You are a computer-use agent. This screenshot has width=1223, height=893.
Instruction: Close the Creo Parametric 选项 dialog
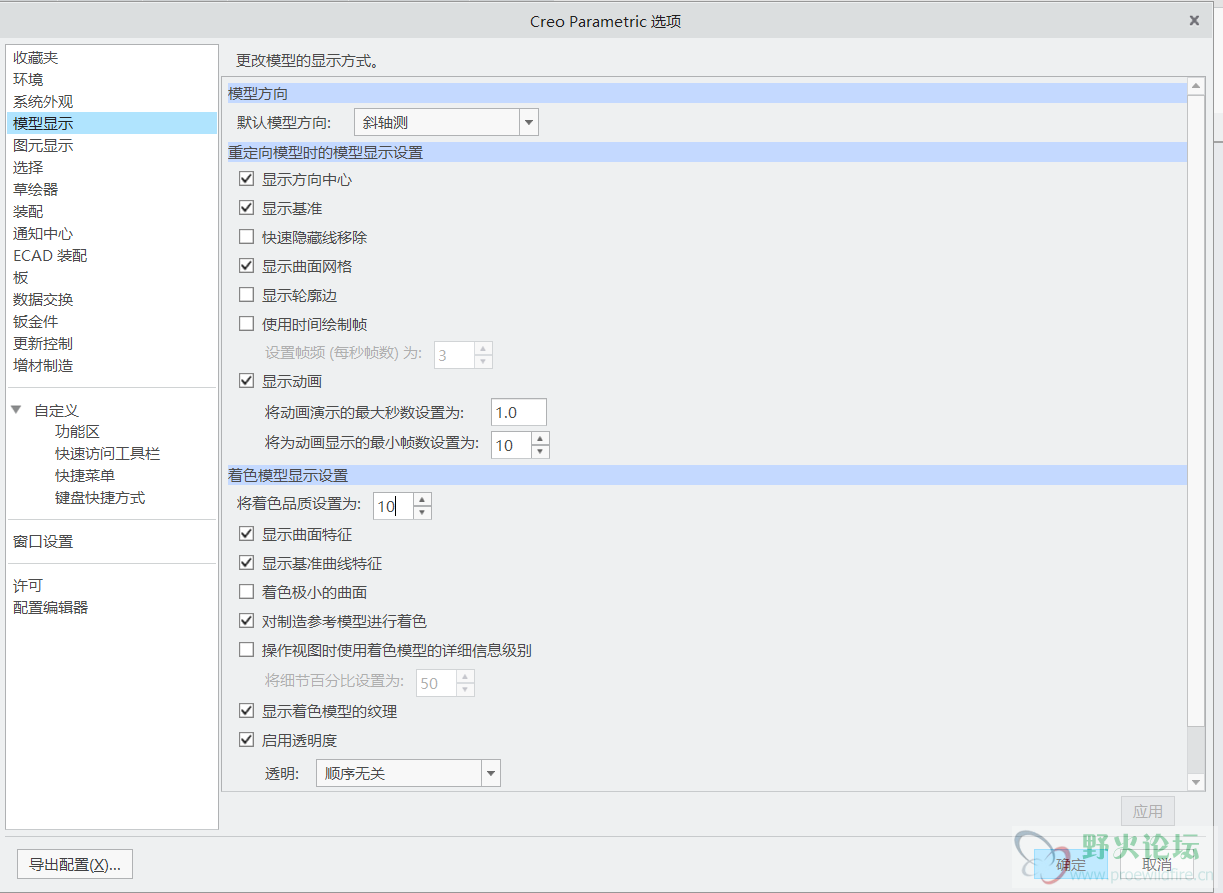click(x=1194, y=20)
